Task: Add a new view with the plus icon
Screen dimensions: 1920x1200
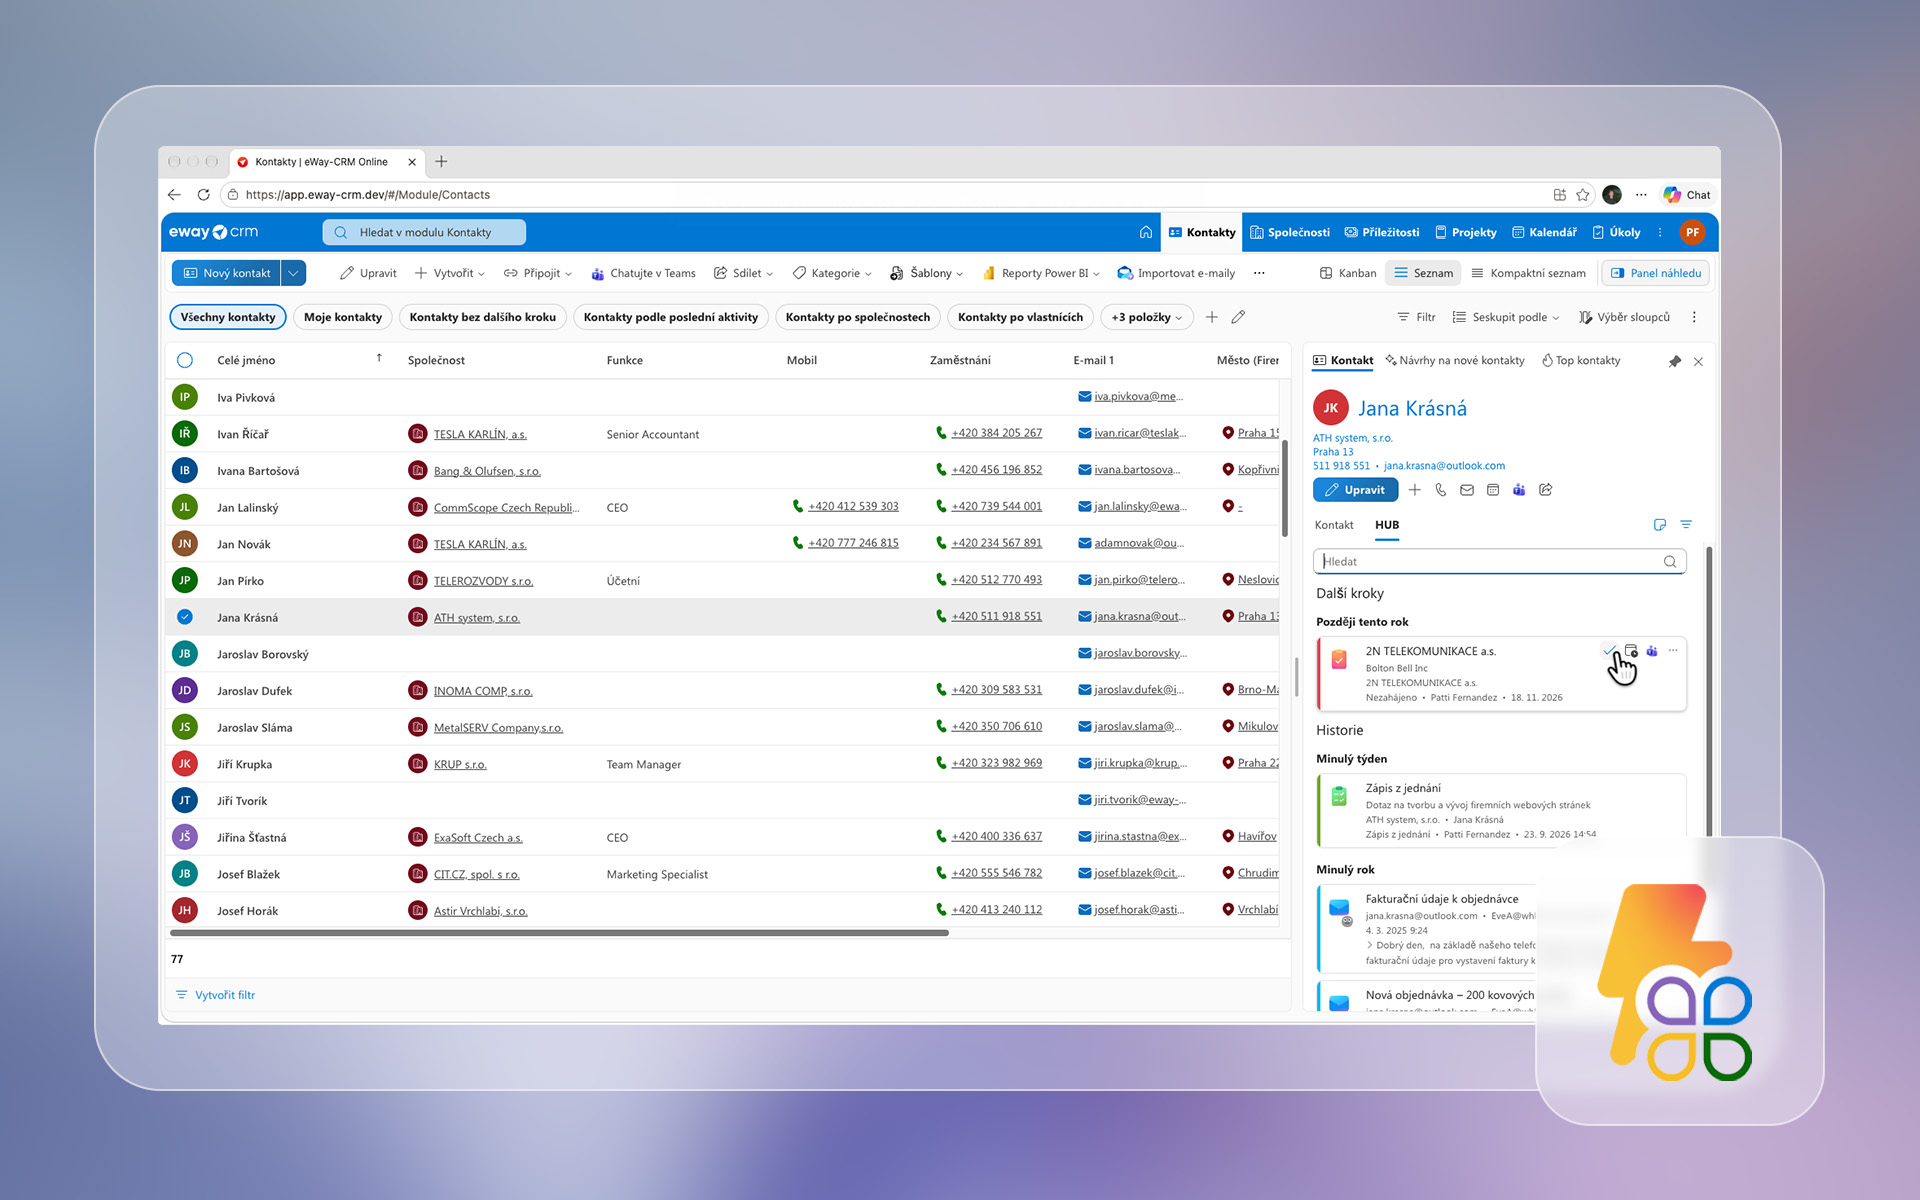Action: tap(1211, 317)
